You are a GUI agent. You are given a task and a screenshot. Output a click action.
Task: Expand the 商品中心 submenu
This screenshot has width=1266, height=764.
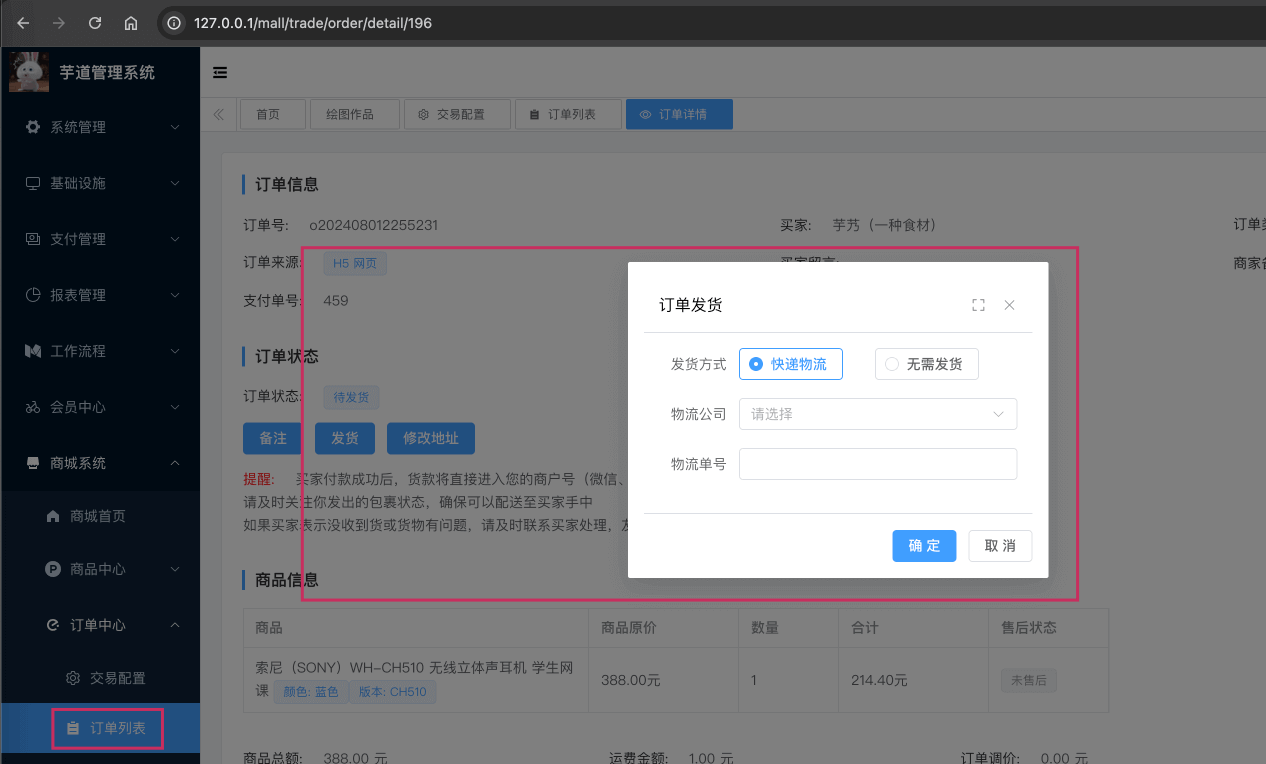point(100,569)
